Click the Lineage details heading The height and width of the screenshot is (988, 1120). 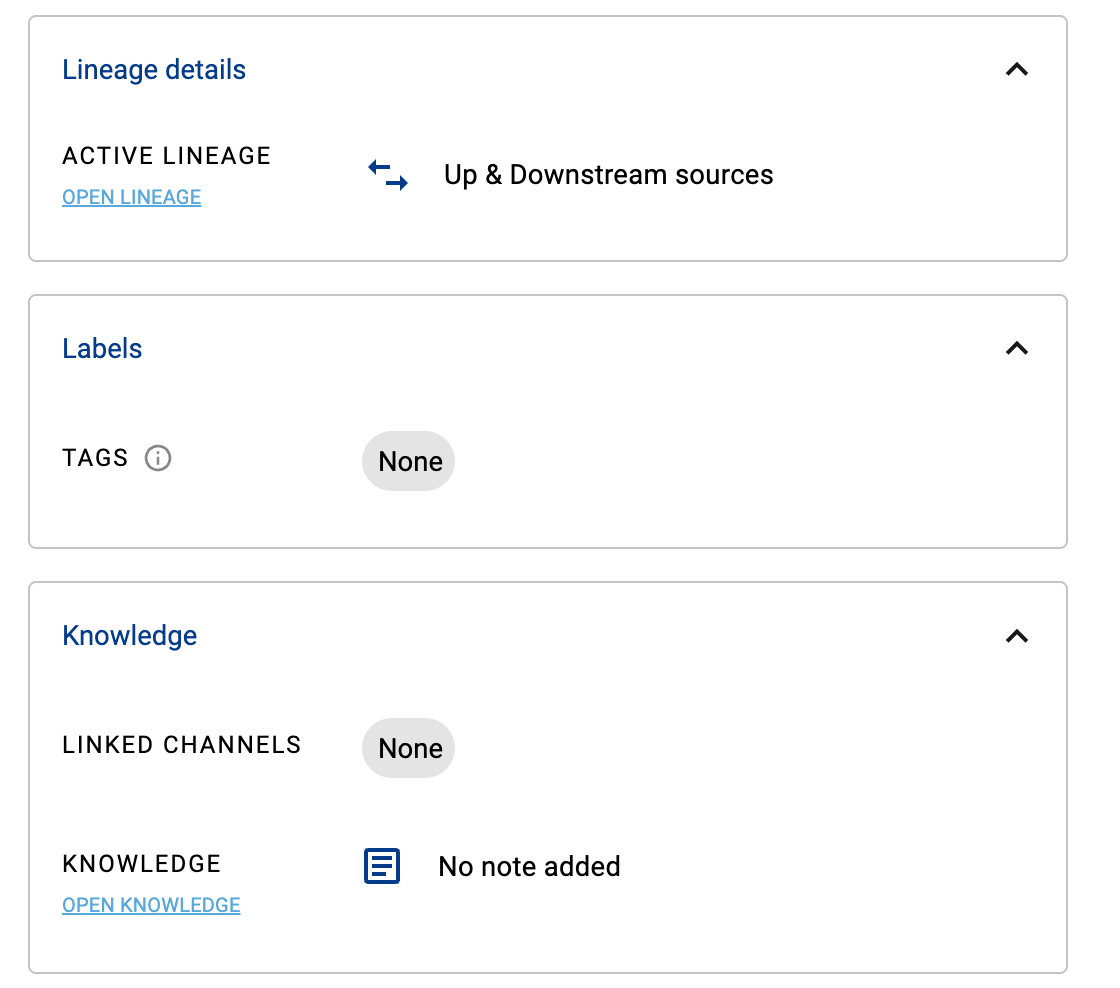coord(154,70)
